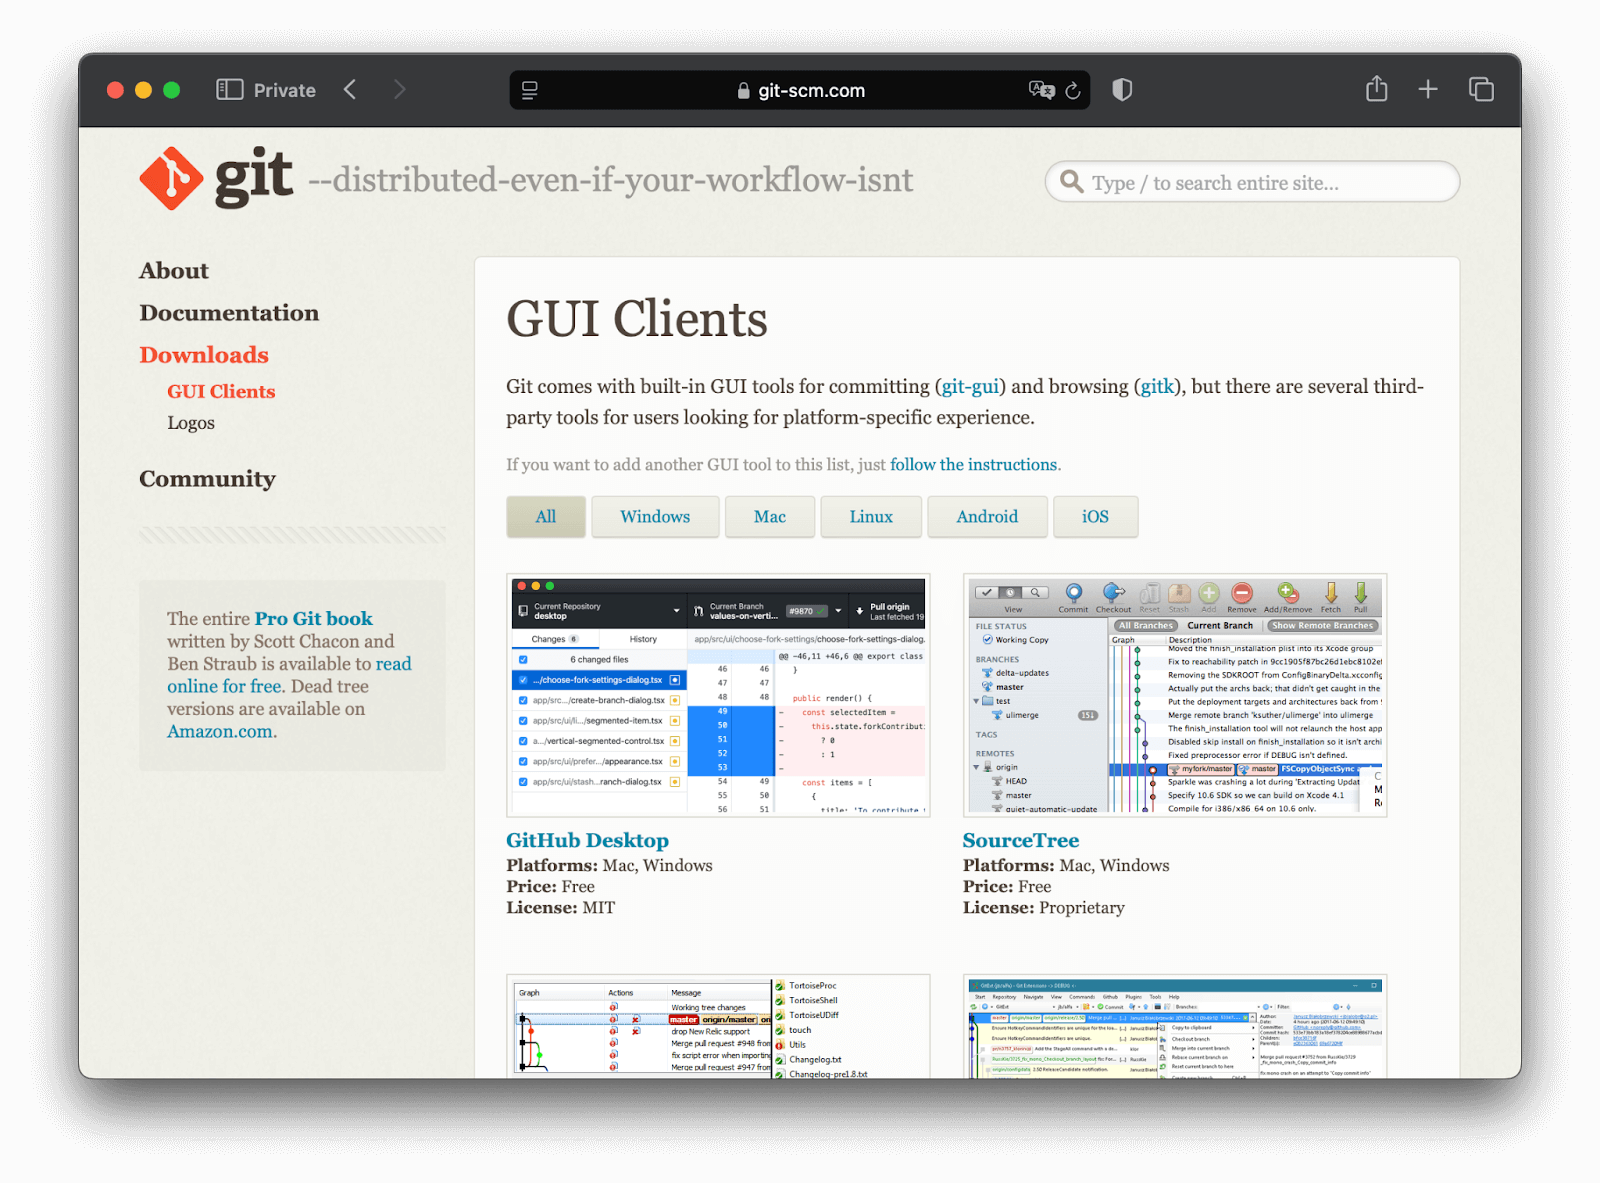Image resolution: width=1600 pixels, height=1183 pixels.
Task: Click the git wordmark text
Action: 254,178
